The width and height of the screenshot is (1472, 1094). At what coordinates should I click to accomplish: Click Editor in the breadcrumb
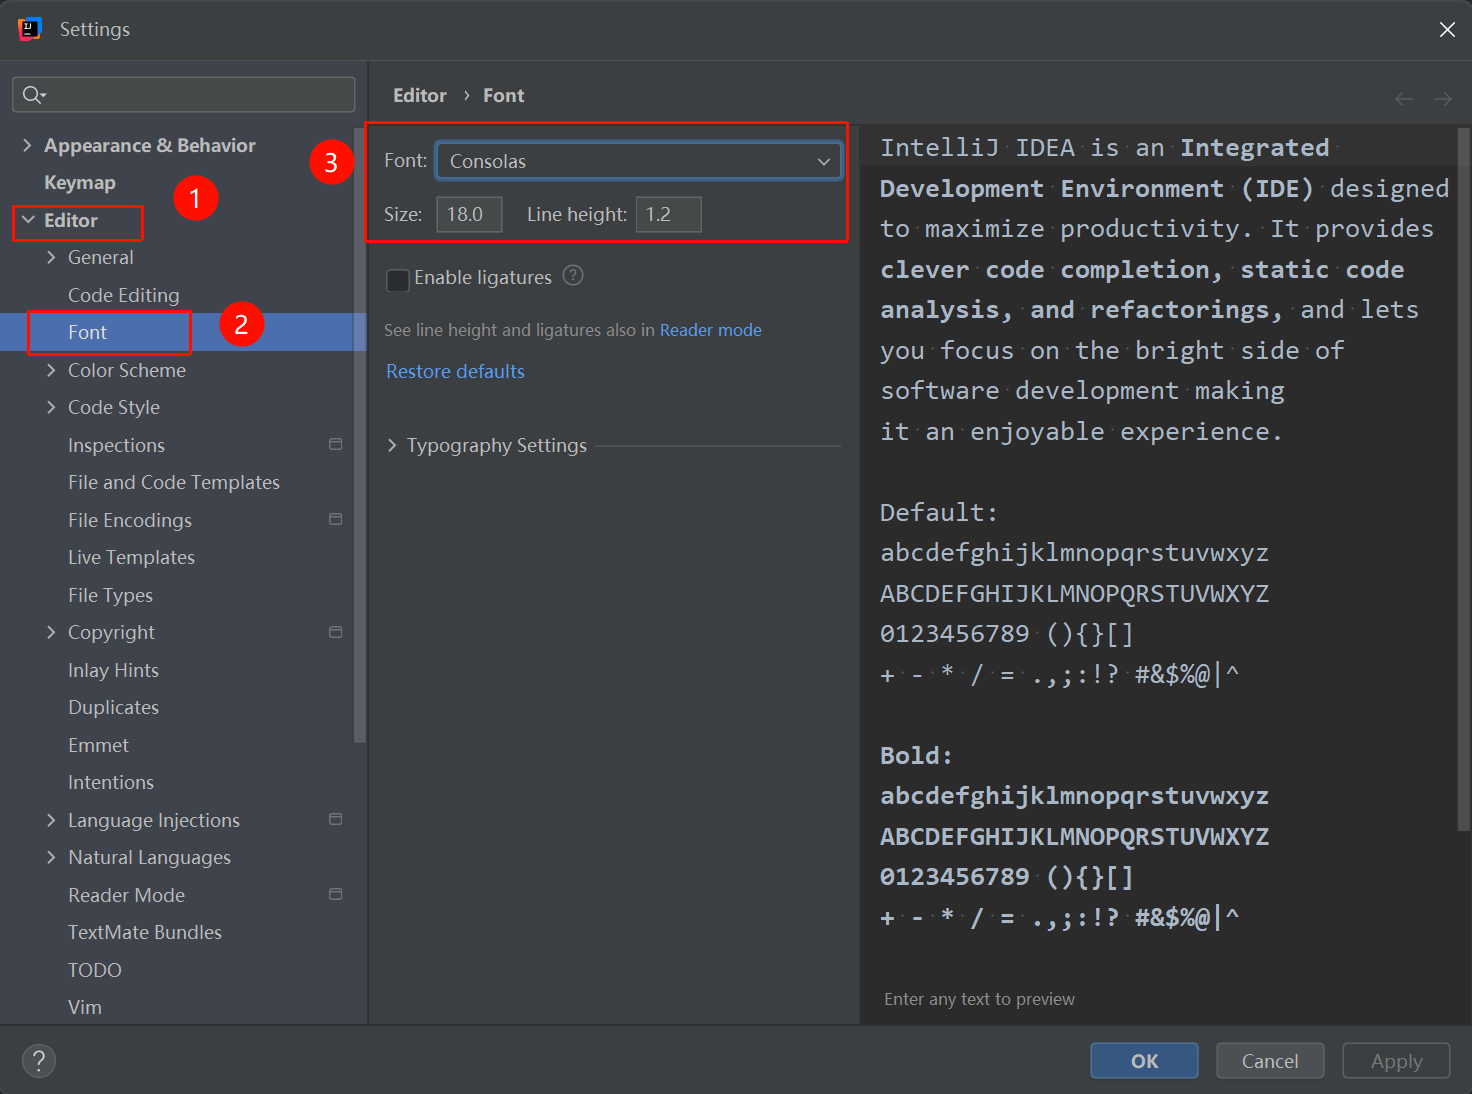(420, 95)
